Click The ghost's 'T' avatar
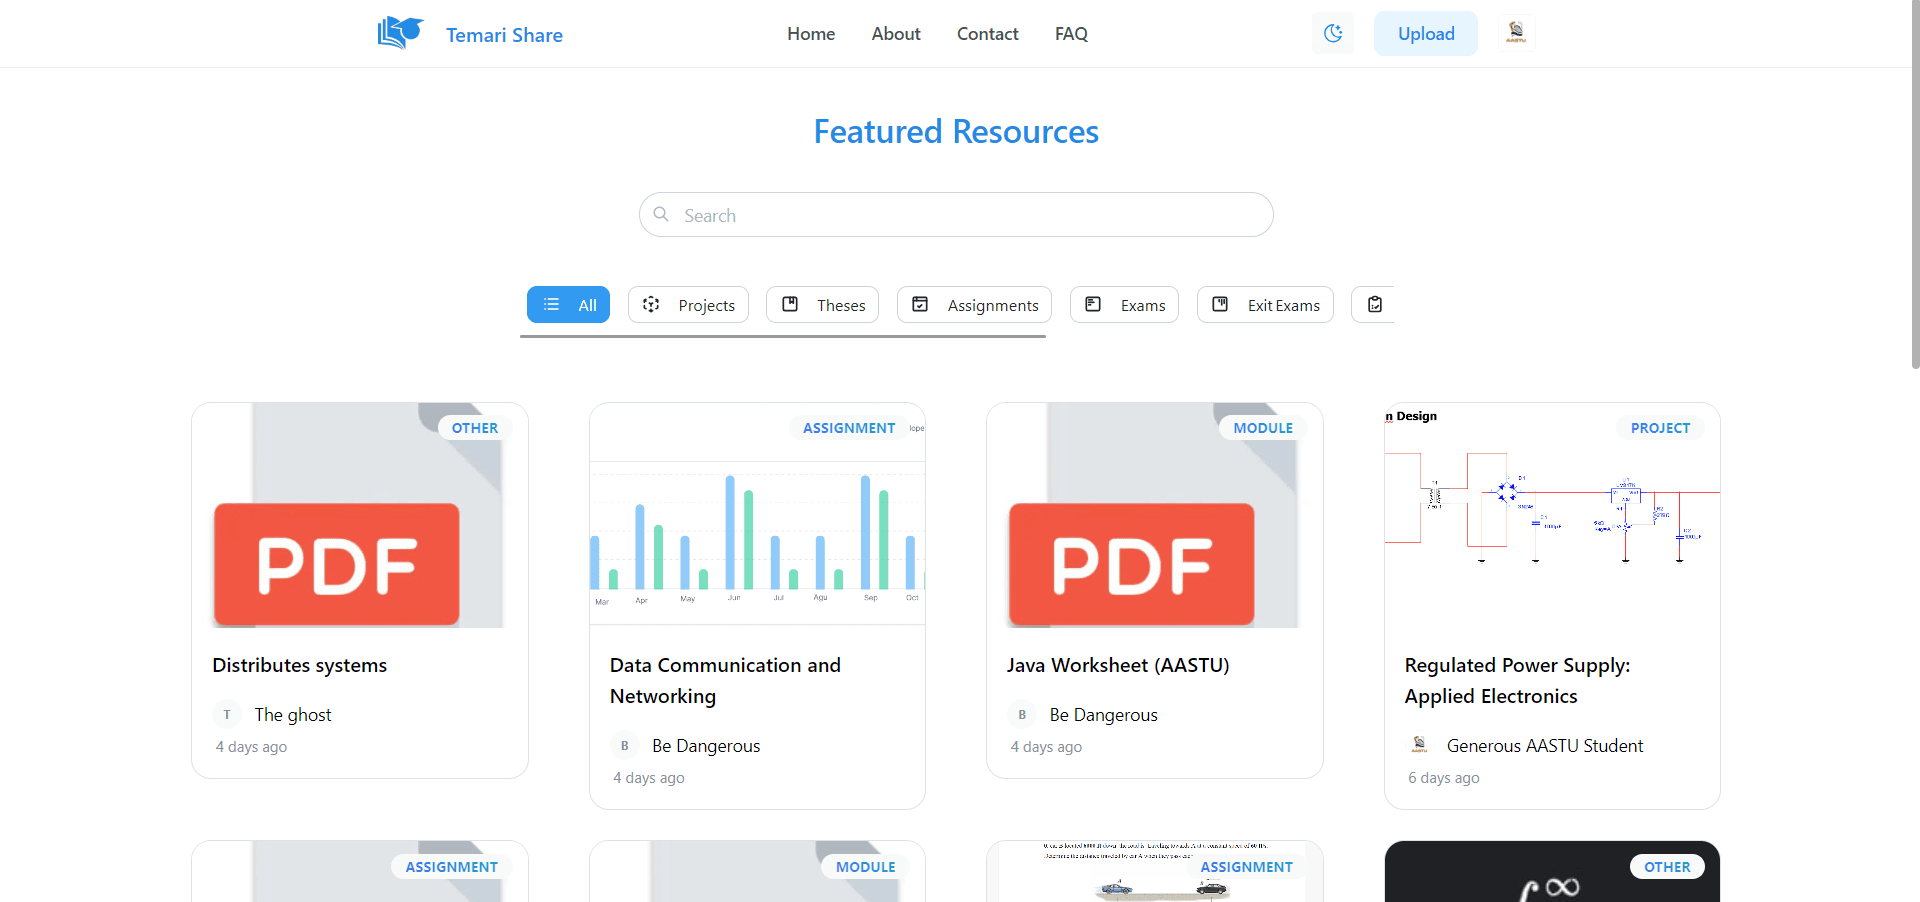The width and height of the screenshot is (1920, 902). pyautogui.click(x=227, y=714)
